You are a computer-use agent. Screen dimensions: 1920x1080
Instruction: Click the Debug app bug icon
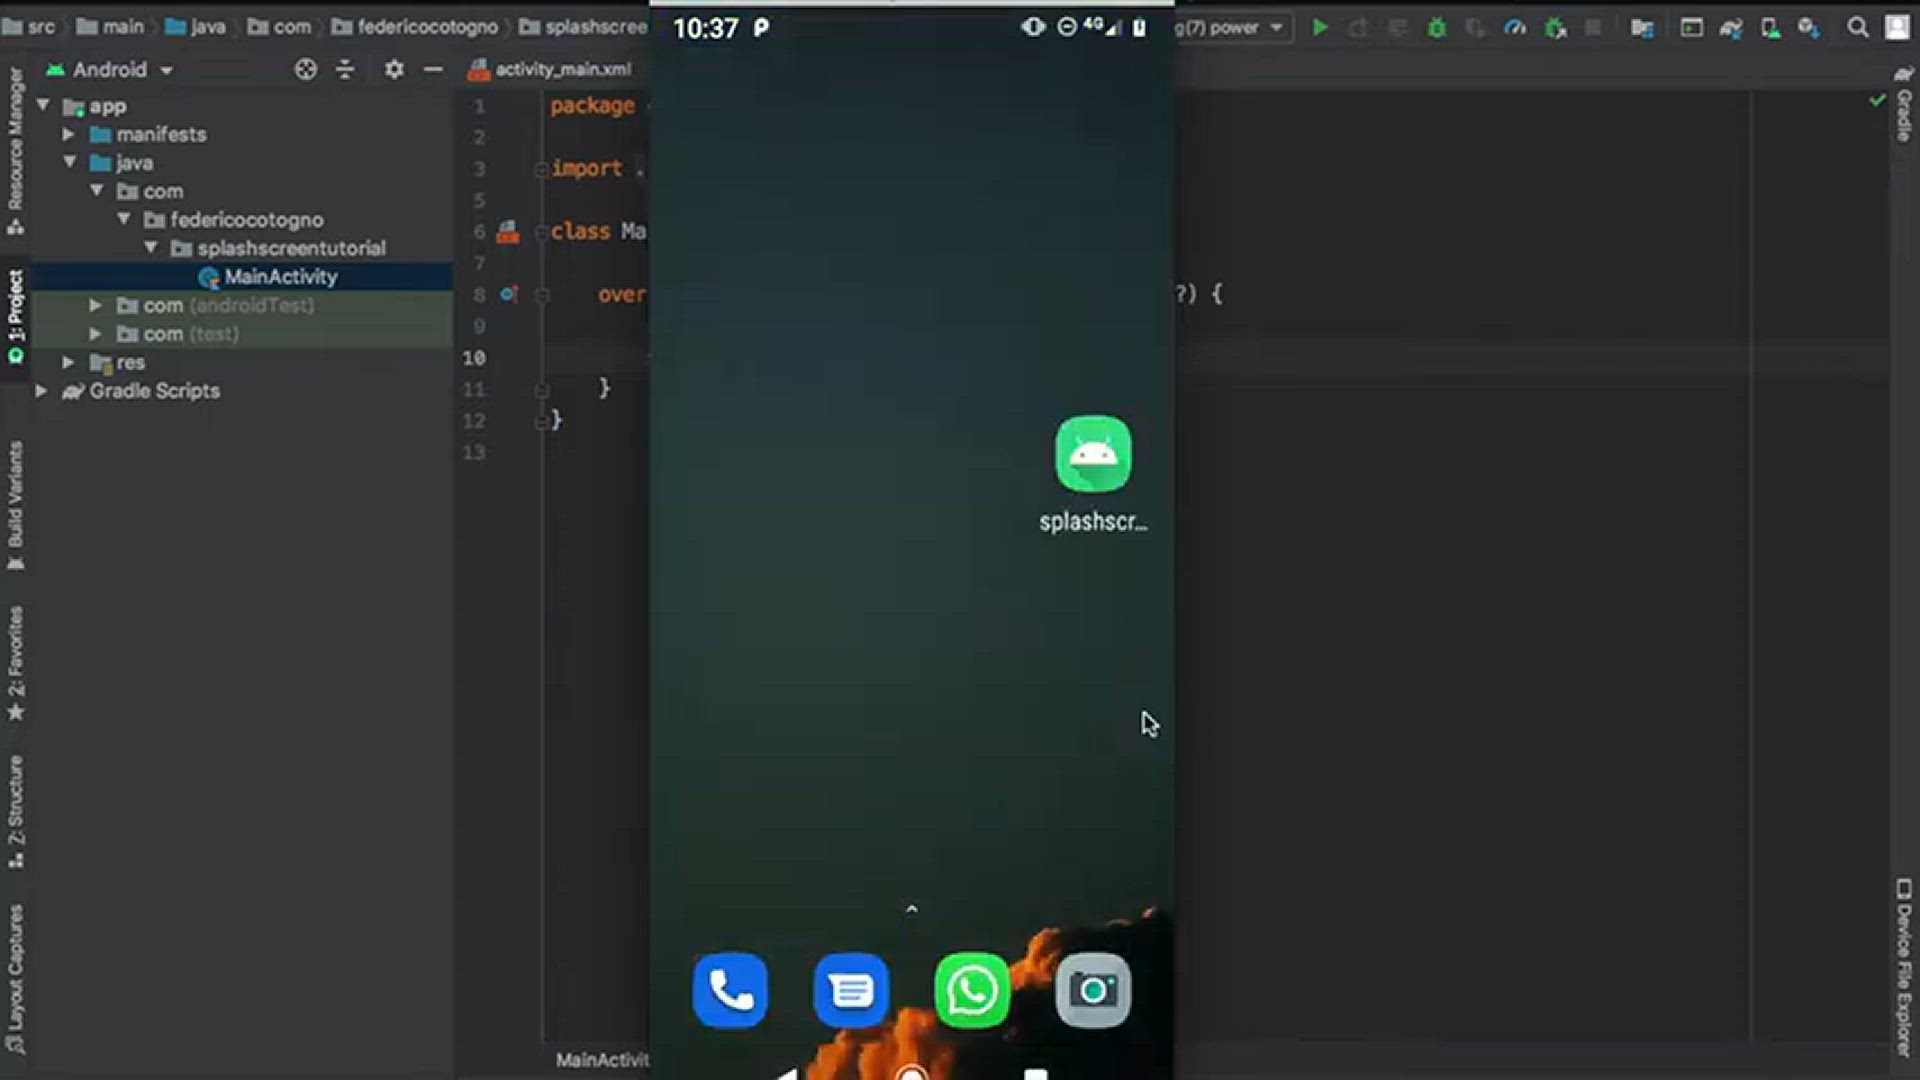click(x=1437, y=28)
